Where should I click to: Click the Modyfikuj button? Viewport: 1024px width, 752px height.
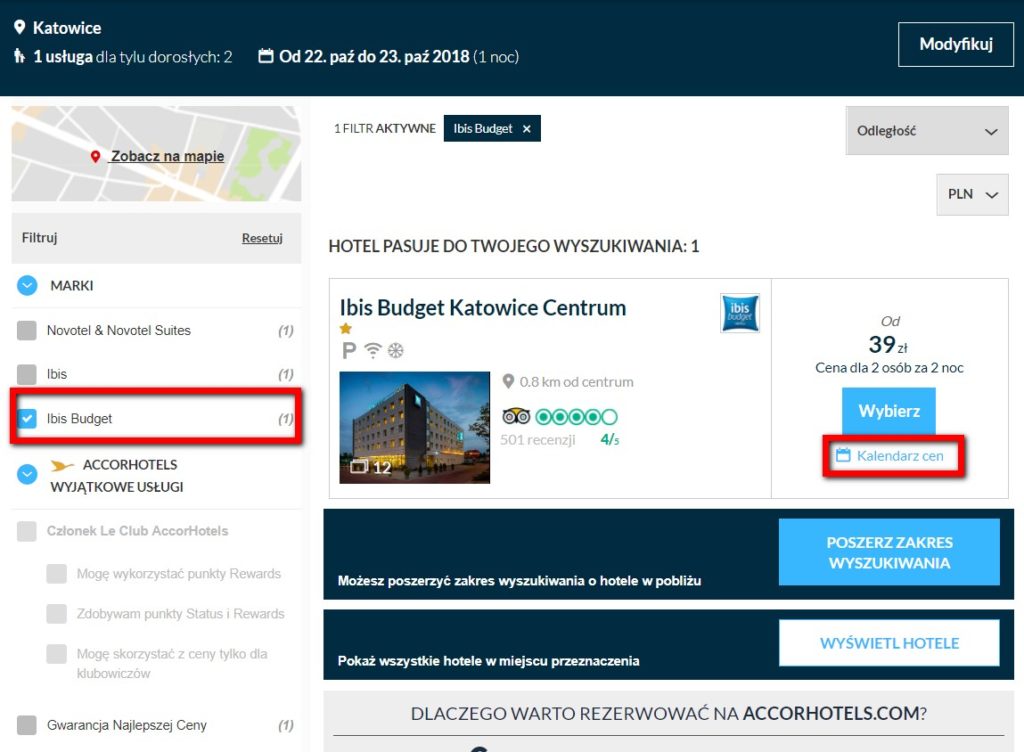pos(956,44)
